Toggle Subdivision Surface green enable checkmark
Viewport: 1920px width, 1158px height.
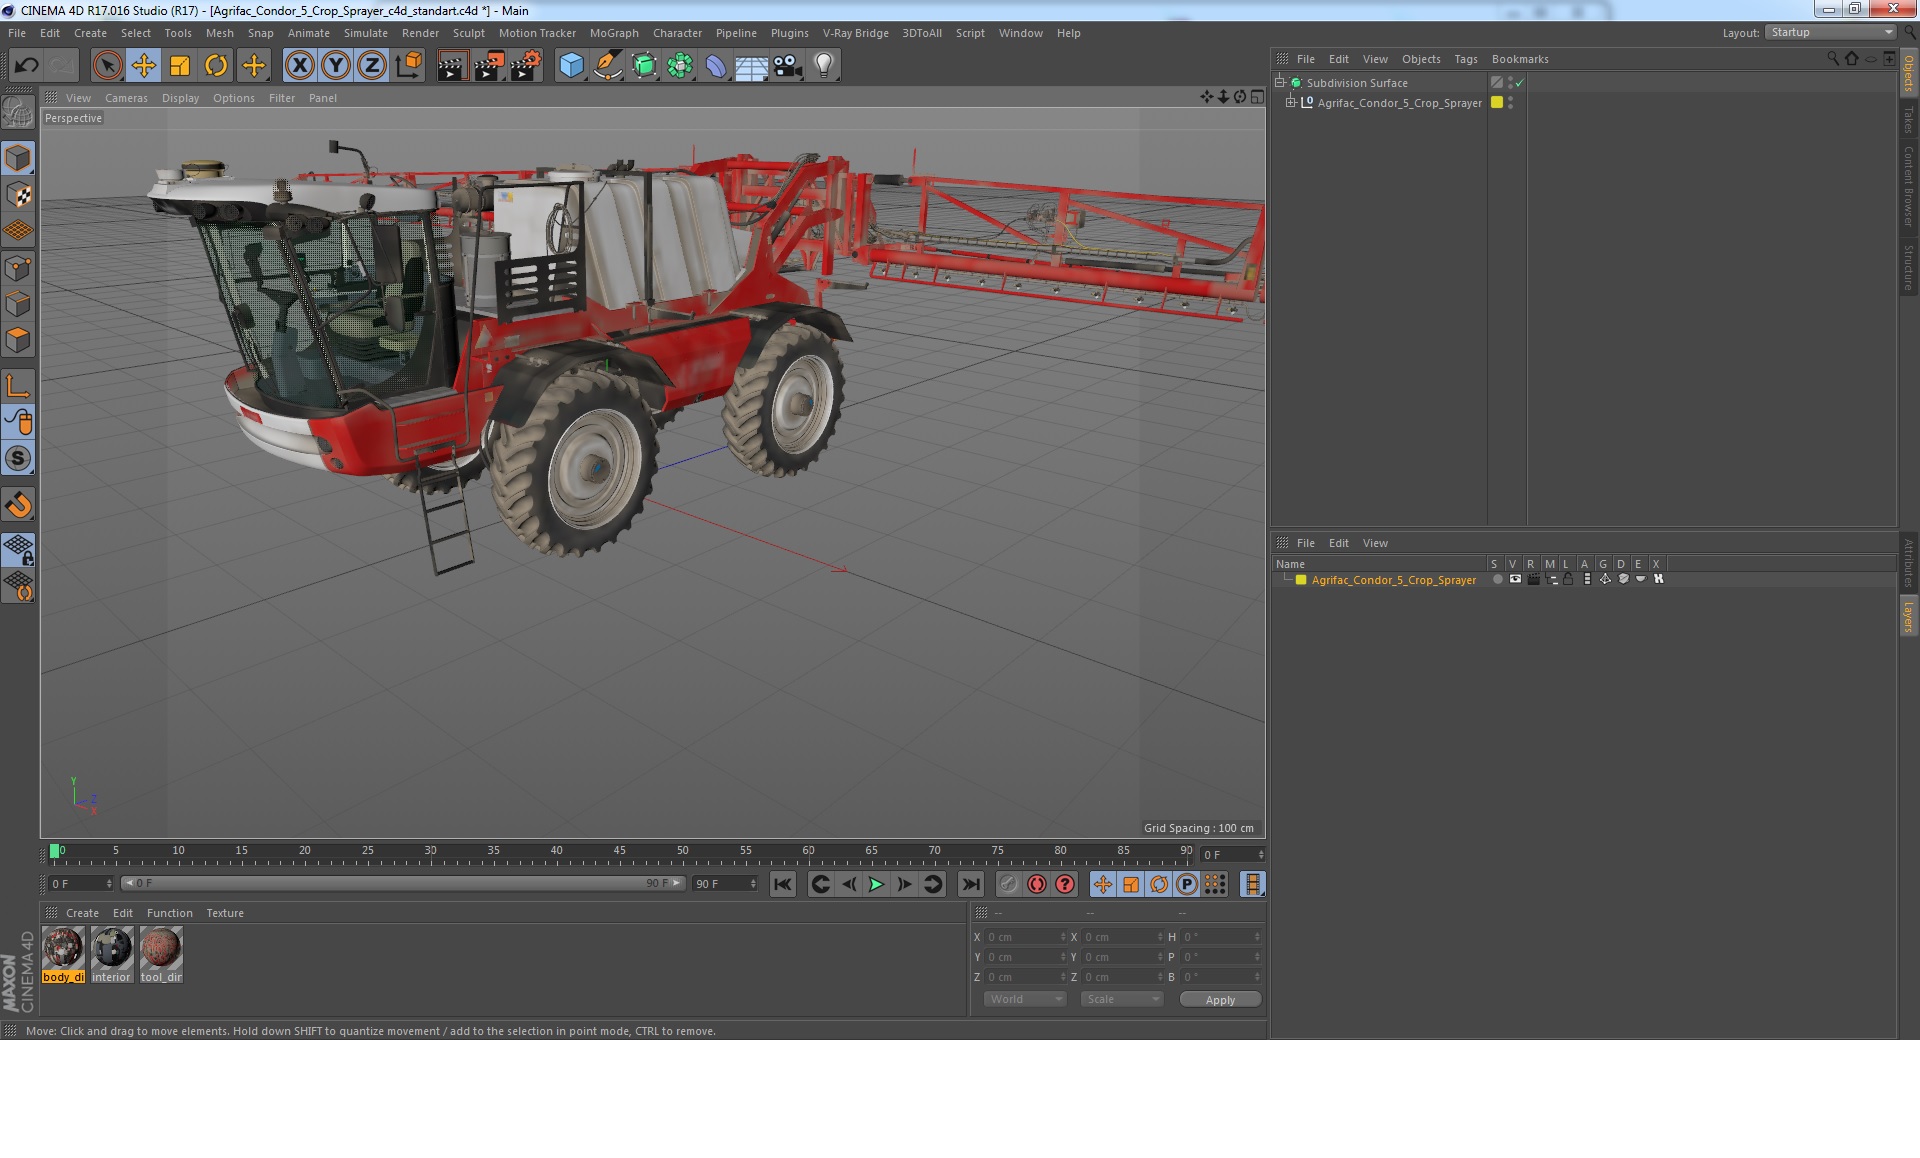click(1520, 83)
